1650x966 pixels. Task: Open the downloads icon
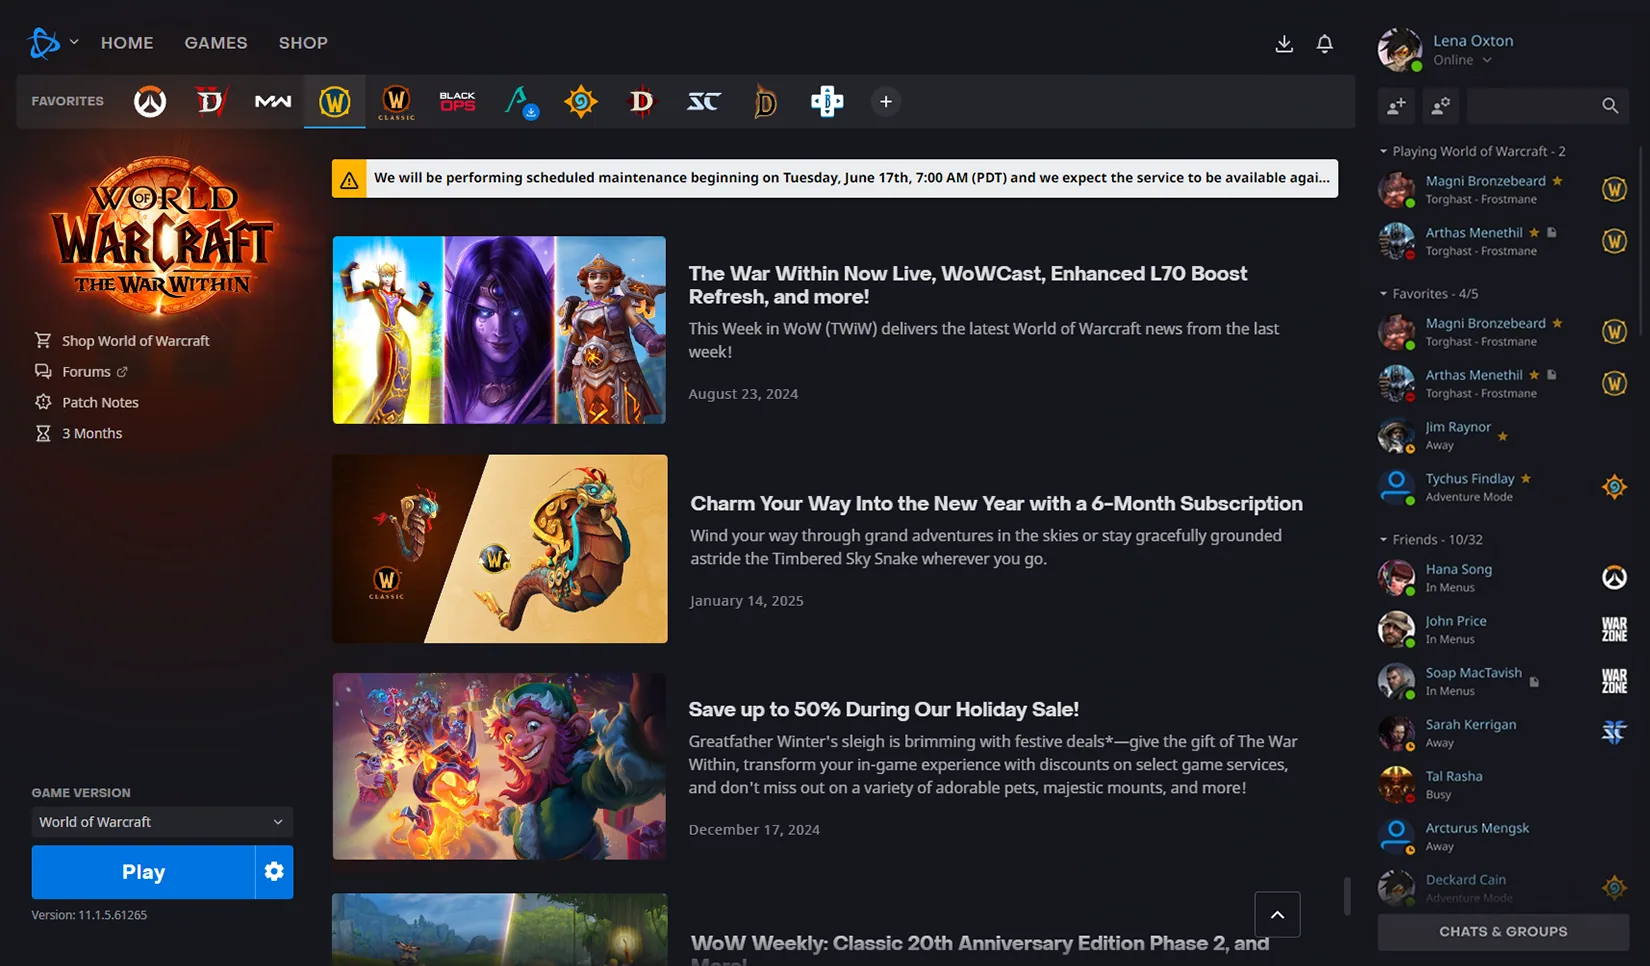(1284, 44)
